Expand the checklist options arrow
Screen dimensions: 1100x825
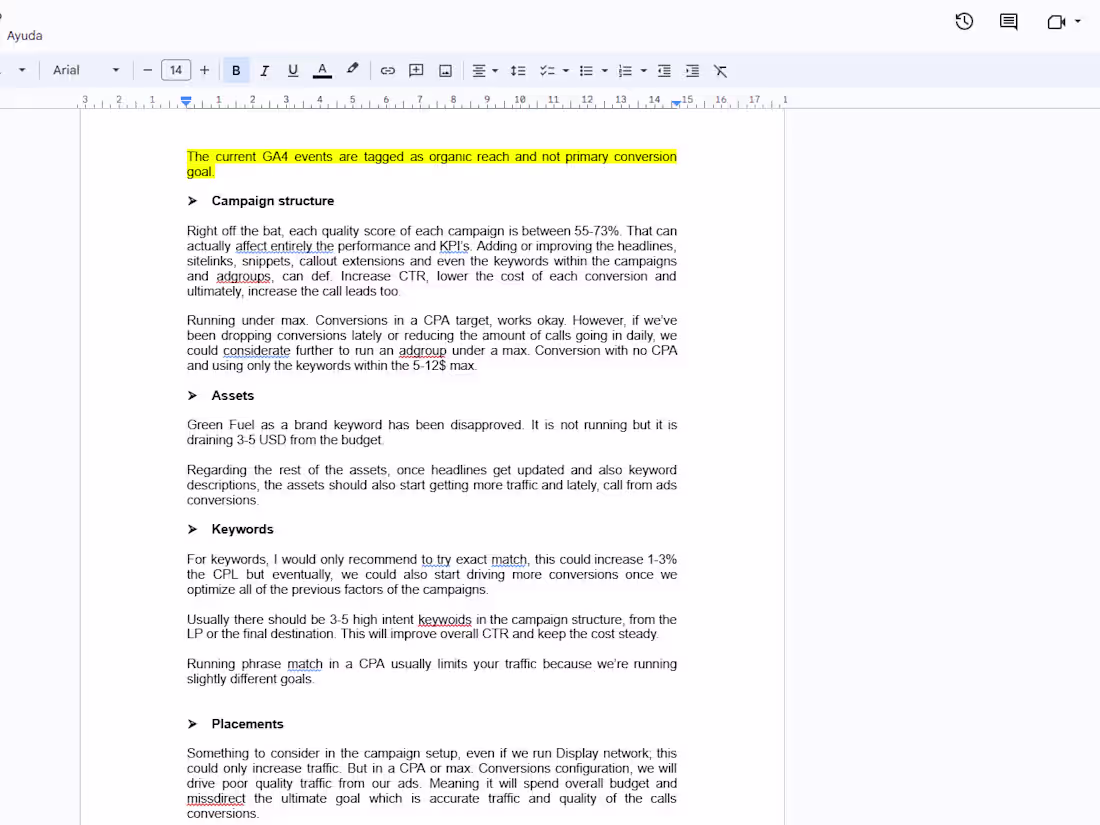pyautogui.click(x=565, y=70)
